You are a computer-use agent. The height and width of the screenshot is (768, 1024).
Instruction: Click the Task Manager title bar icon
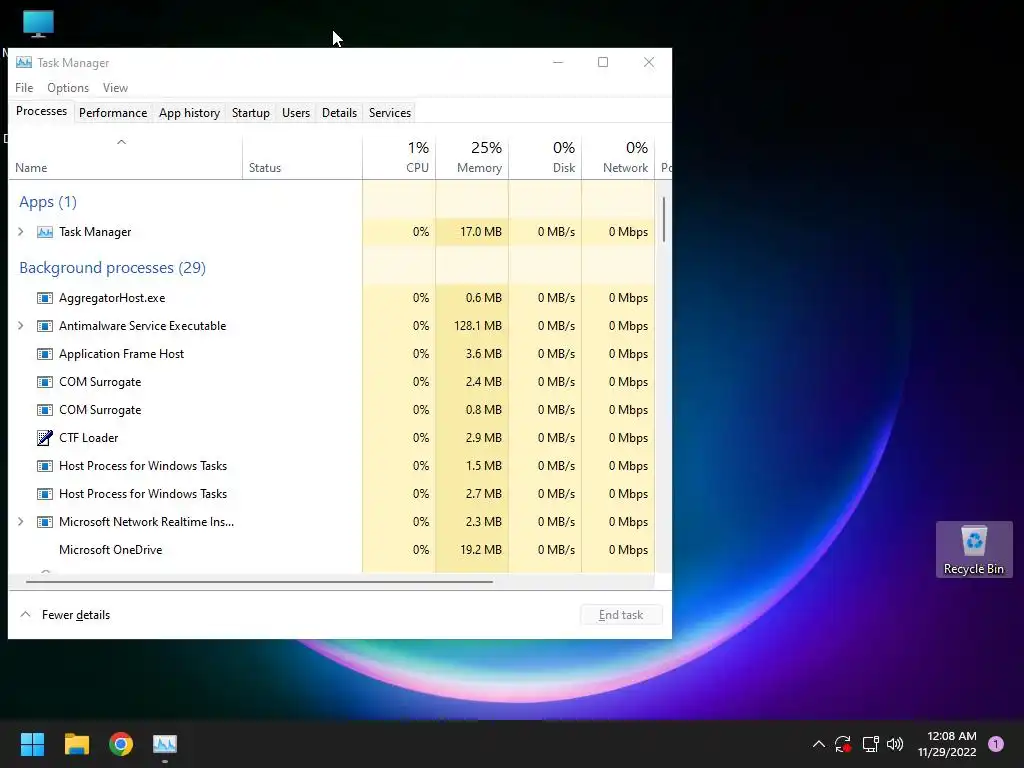coord(24,63)
